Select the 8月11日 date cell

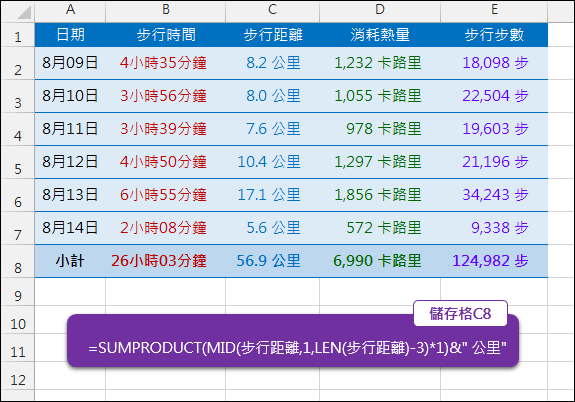[70, 129]
